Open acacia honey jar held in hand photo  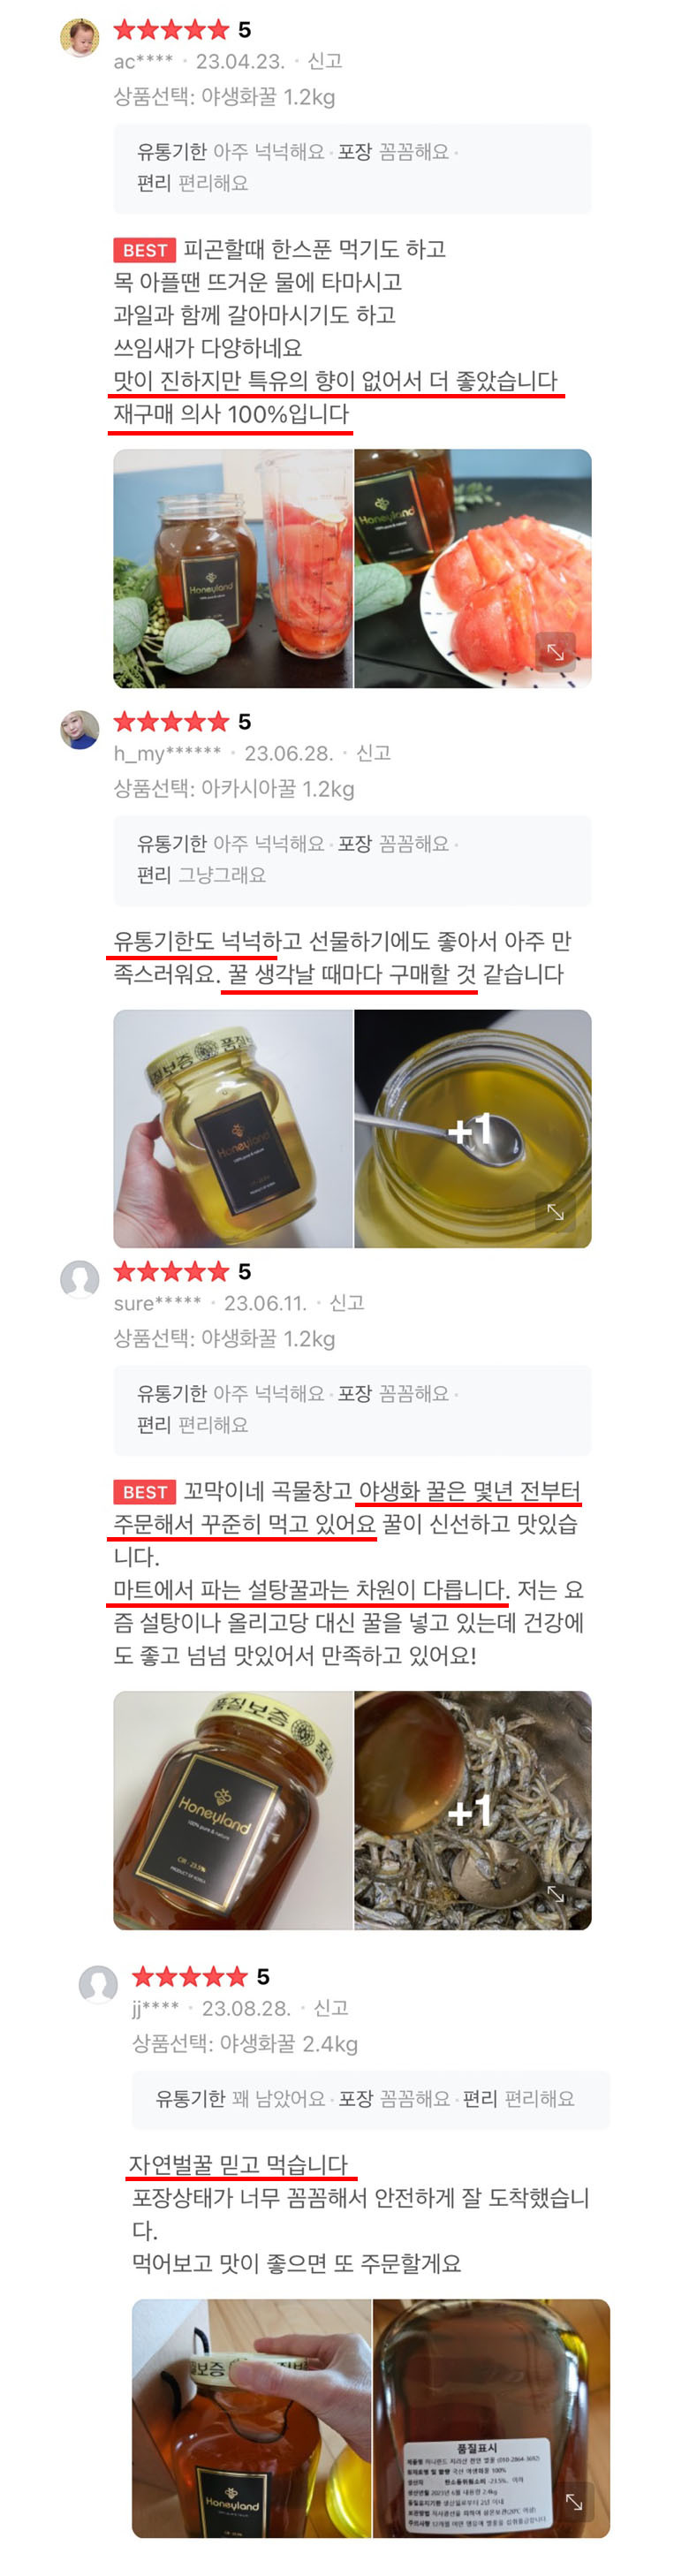pyautogui.click(x=233, y=1129)
